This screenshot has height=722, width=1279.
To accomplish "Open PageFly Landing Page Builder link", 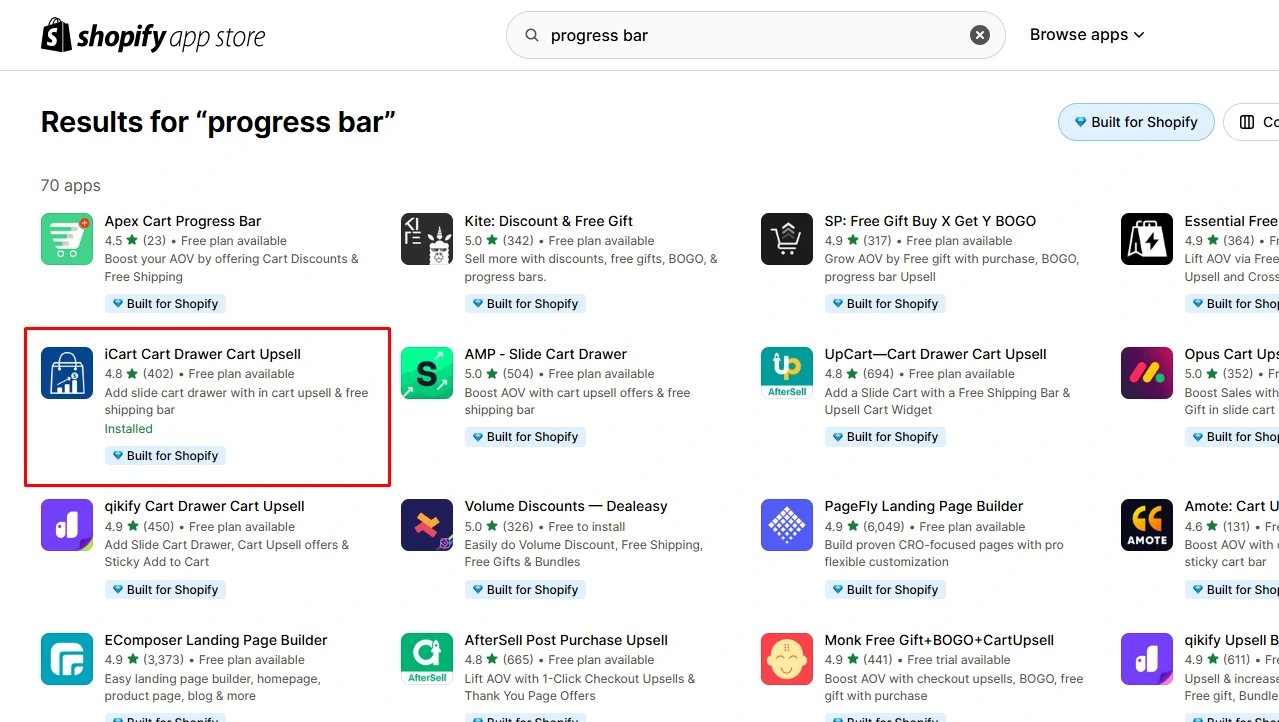I will 924,506.
